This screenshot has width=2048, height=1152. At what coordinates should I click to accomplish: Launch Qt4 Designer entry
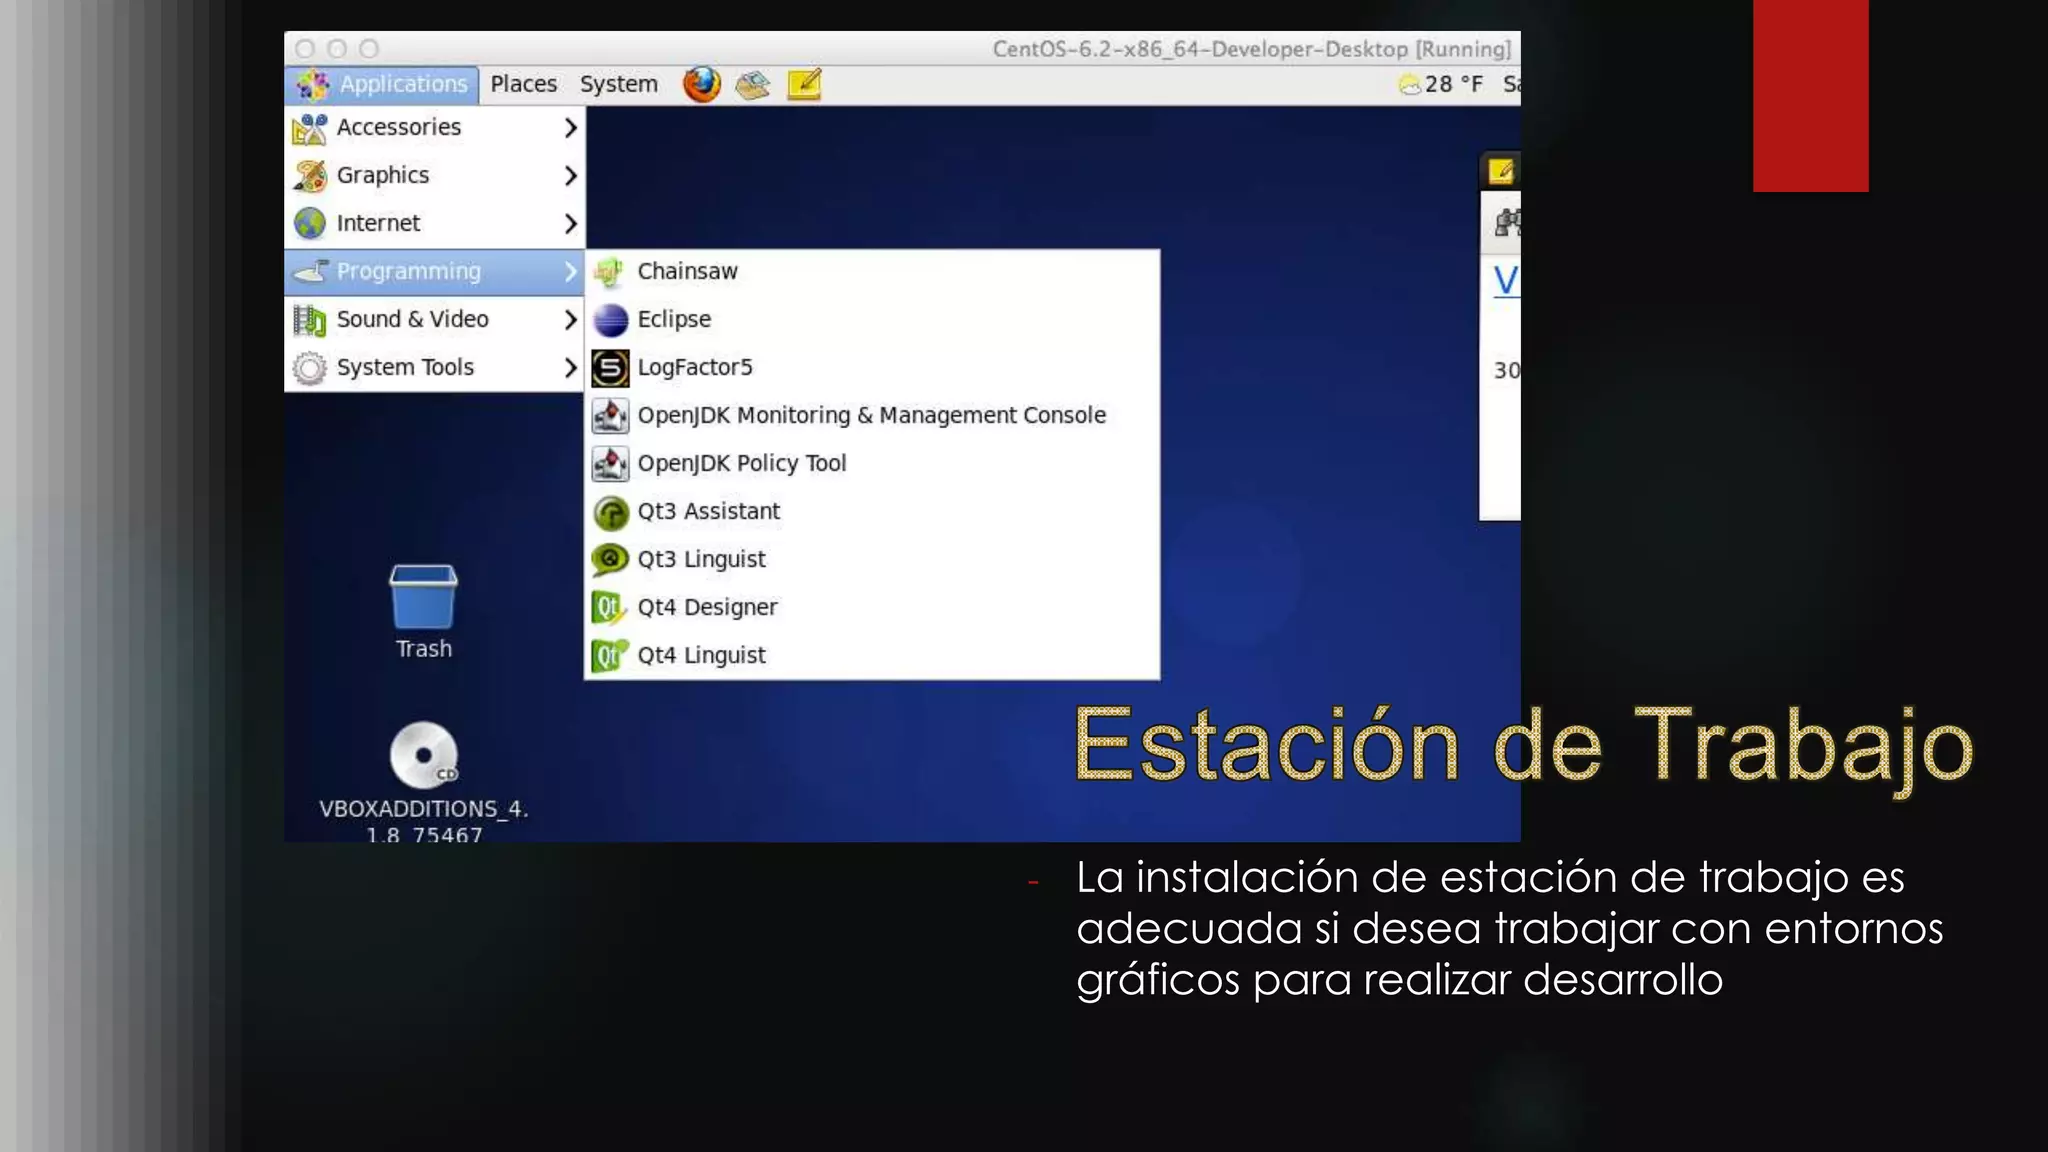pos(872,608)
